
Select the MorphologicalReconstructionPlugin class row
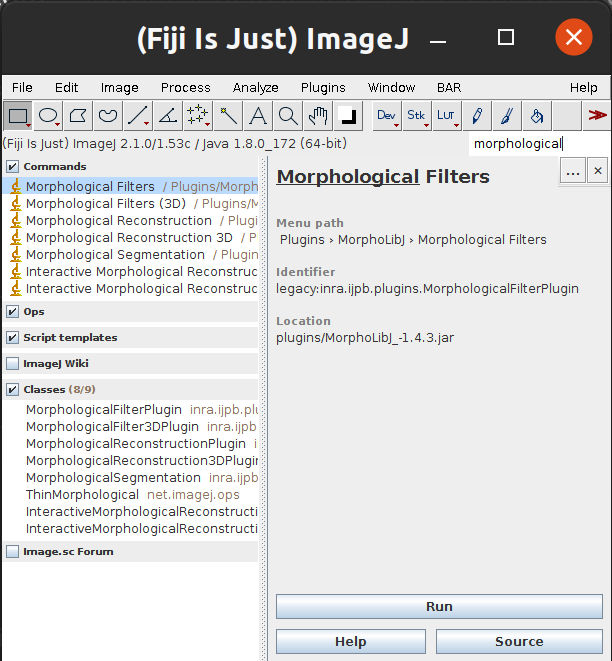pyautogui.click(x=131, y=443)
